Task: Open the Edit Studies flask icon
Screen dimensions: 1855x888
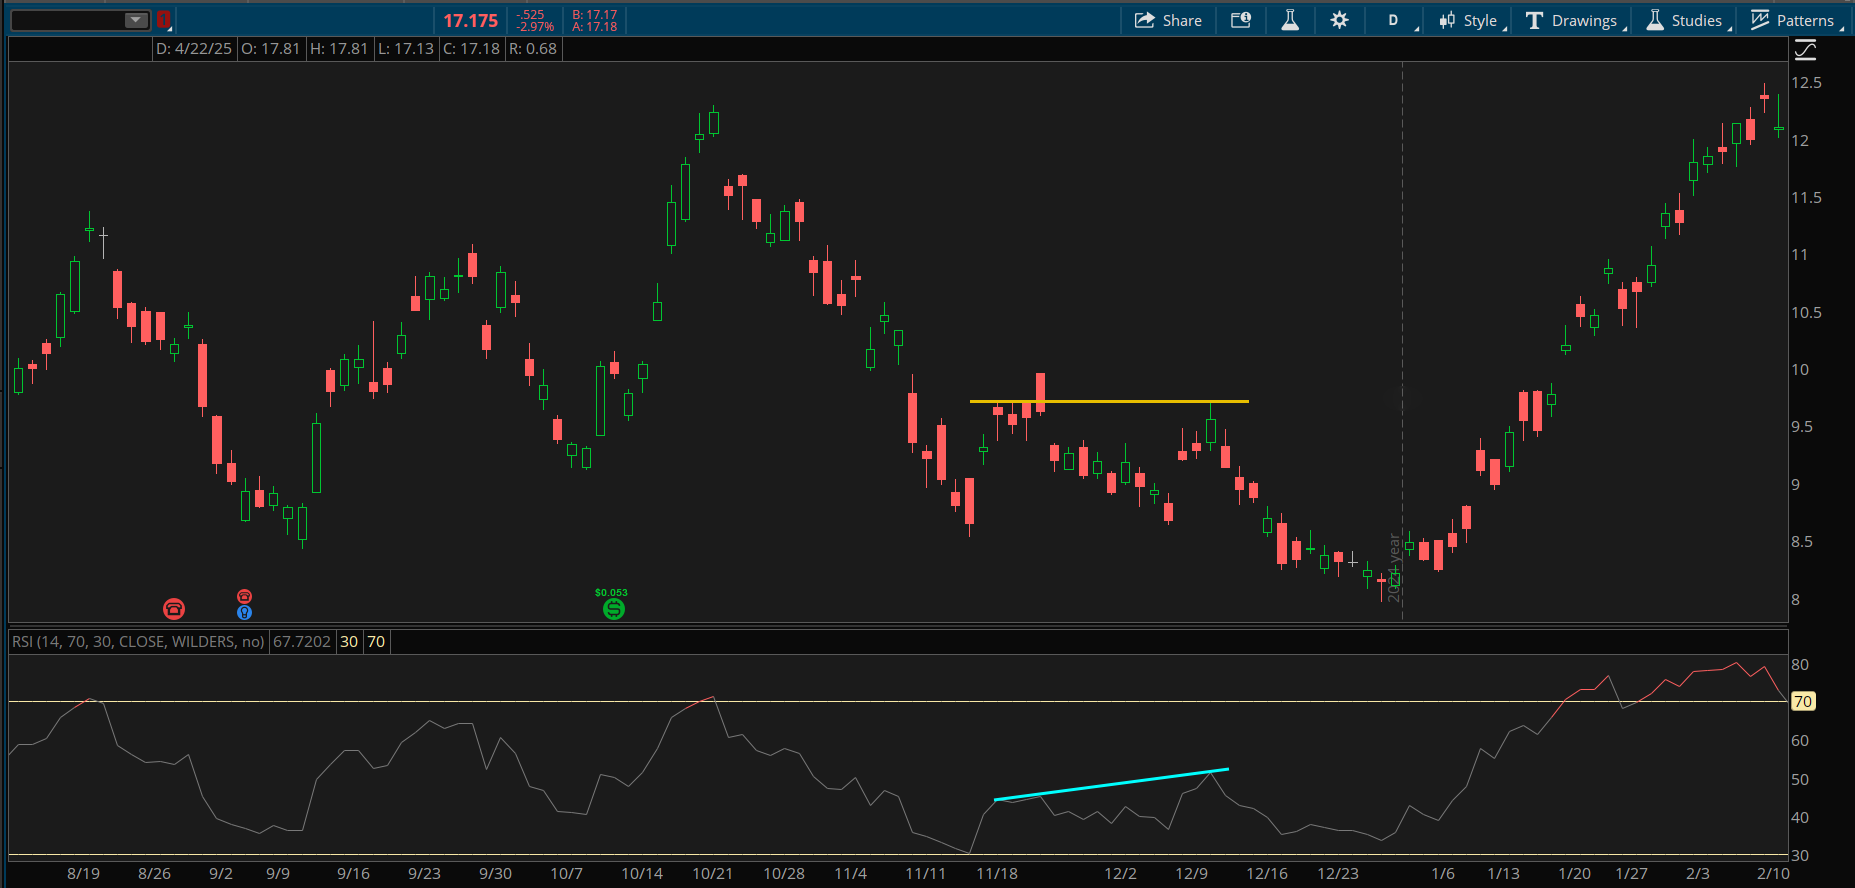Action: pyautogui.click(x=1290, y=20)
